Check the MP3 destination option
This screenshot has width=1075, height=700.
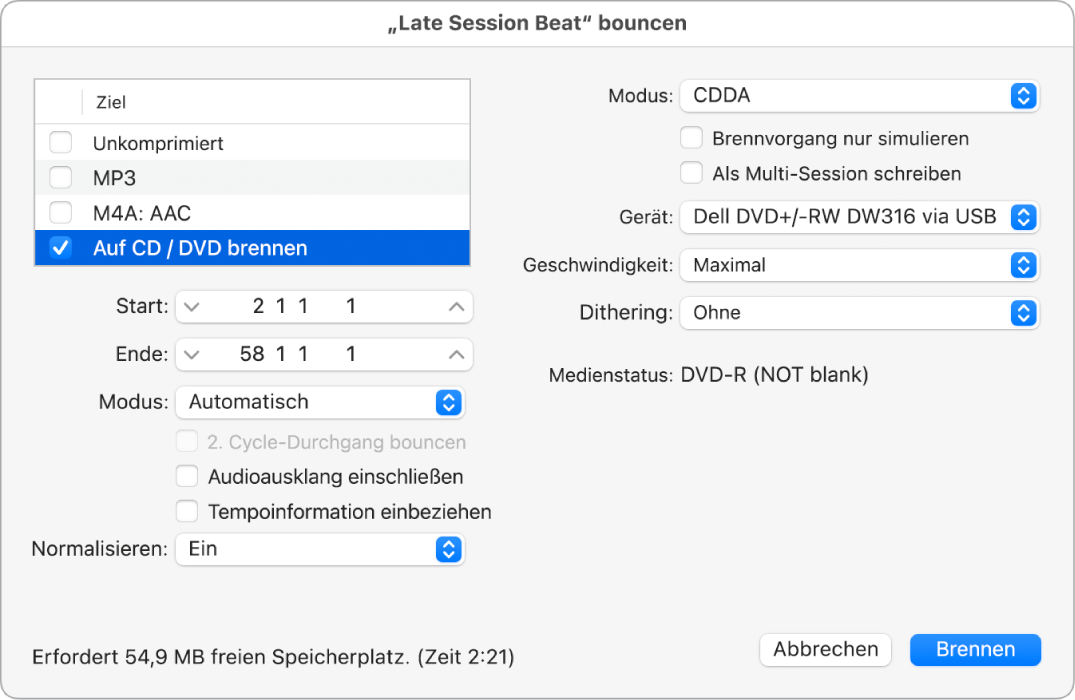[60, 177]
